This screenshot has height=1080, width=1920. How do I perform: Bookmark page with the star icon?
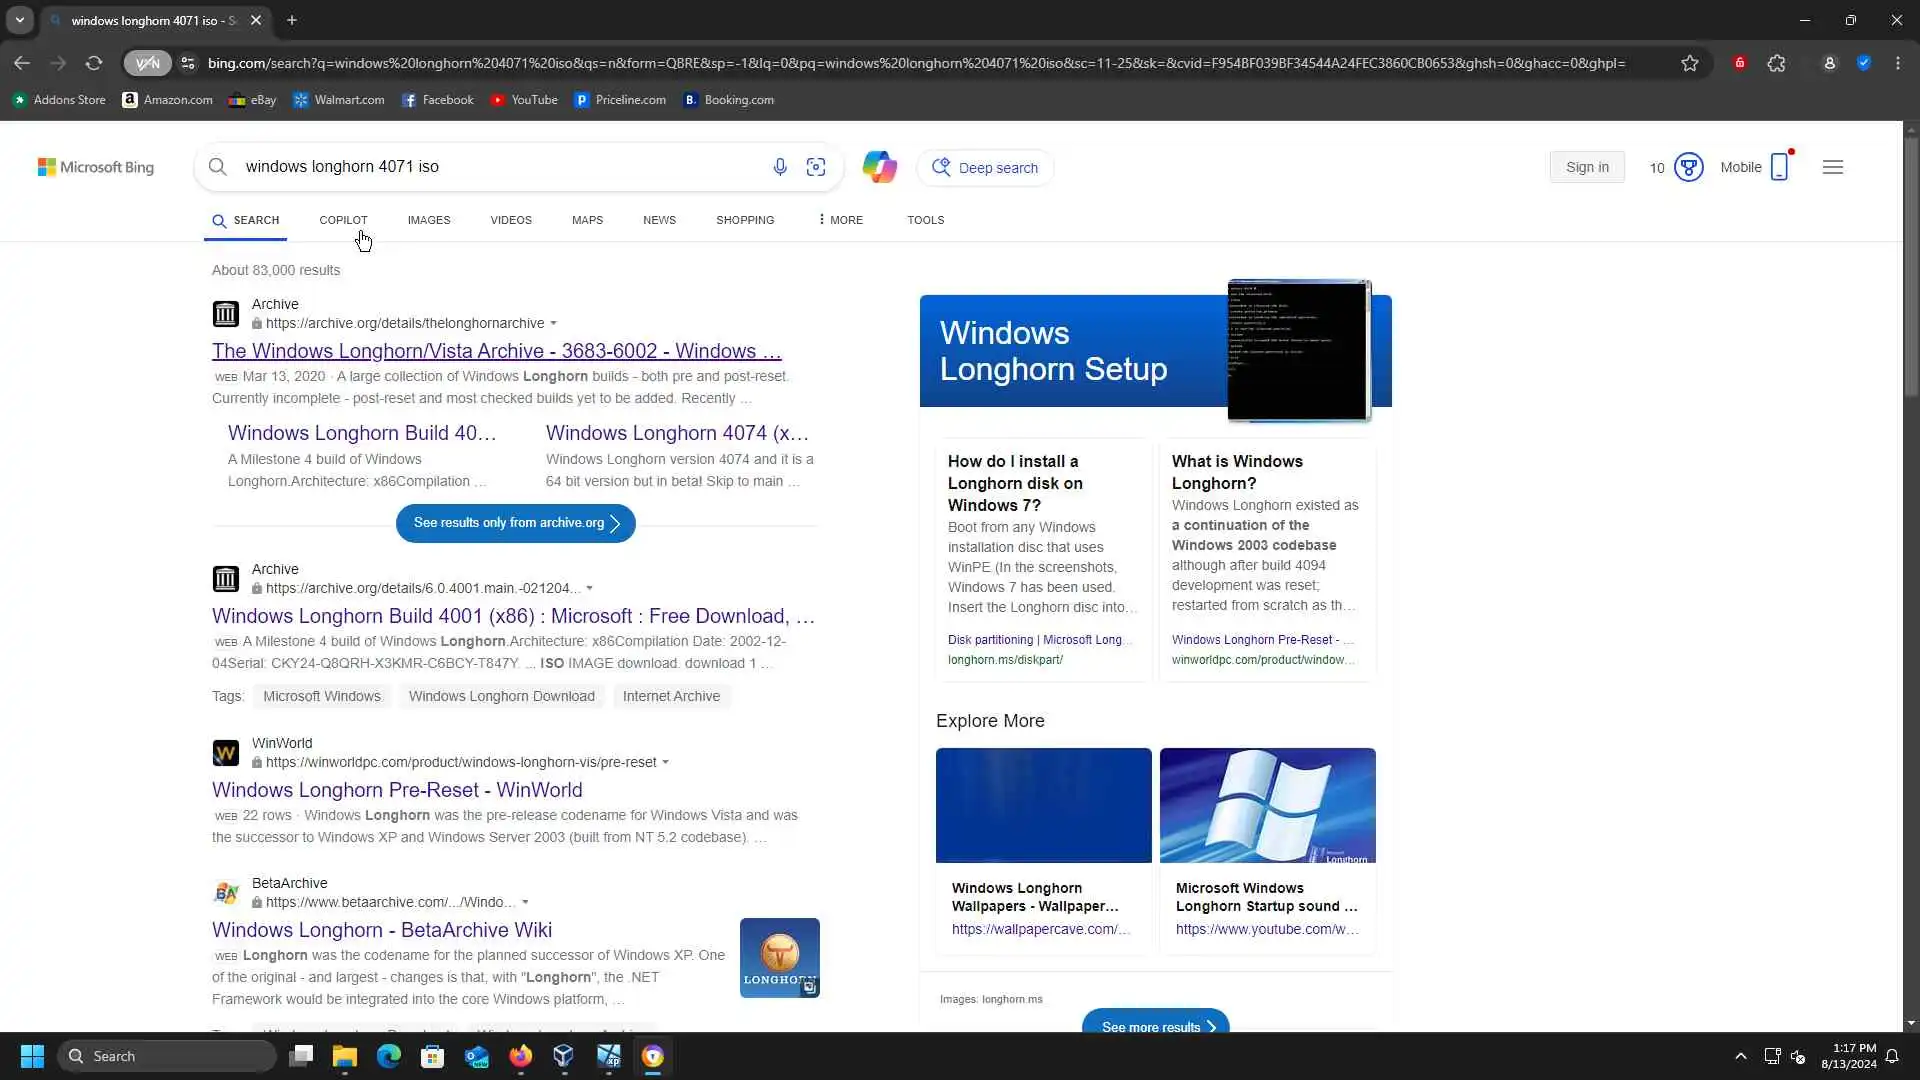(x=1689, y=63)
